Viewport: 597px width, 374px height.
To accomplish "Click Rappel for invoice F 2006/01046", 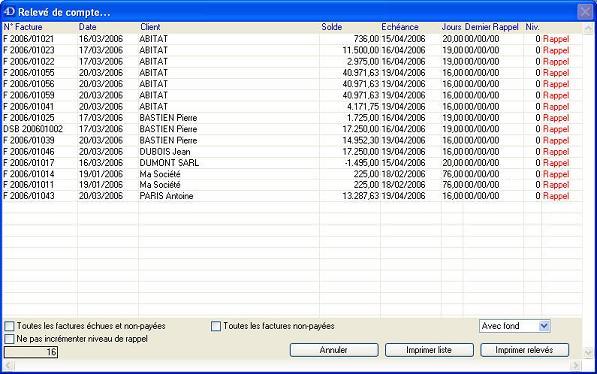I will click(556, 152).
